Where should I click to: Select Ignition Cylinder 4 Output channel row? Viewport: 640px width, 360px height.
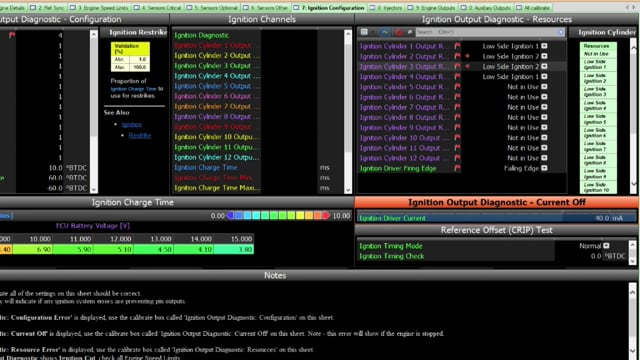pos(217,76)
